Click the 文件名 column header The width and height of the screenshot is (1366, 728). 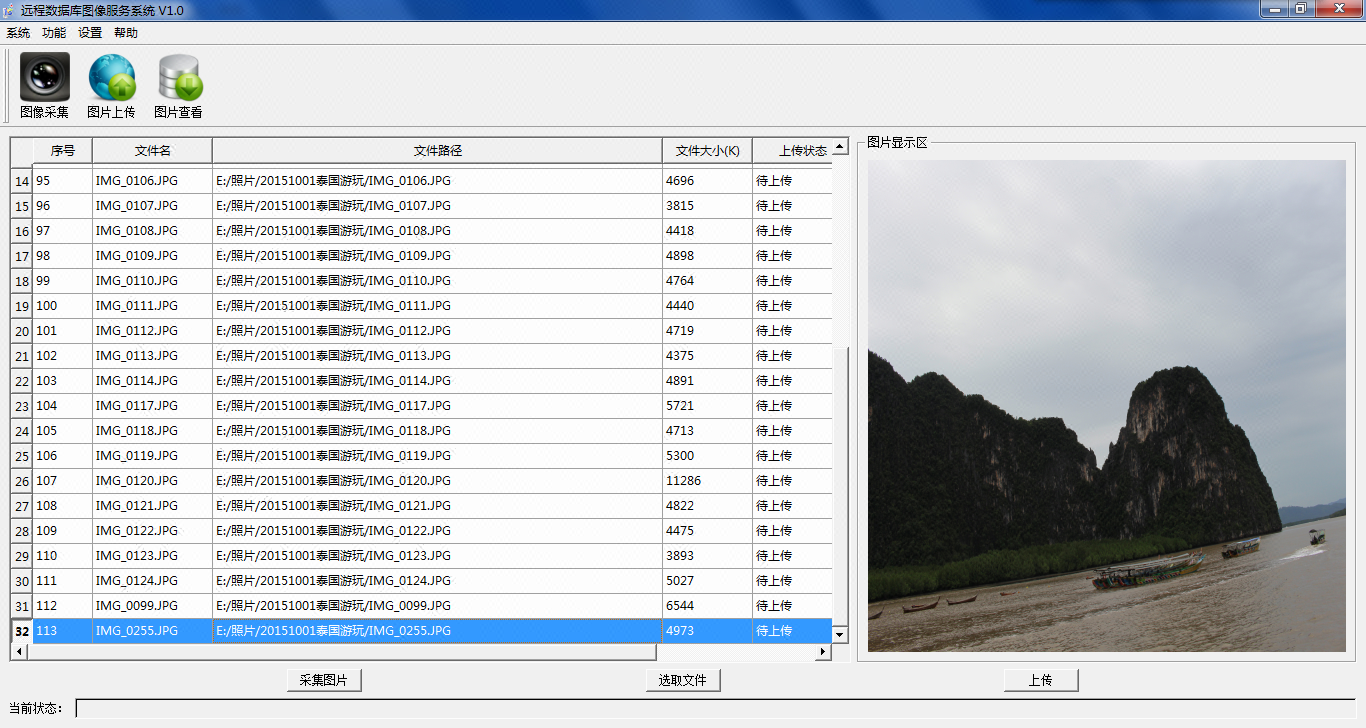(x=152, y=151)
